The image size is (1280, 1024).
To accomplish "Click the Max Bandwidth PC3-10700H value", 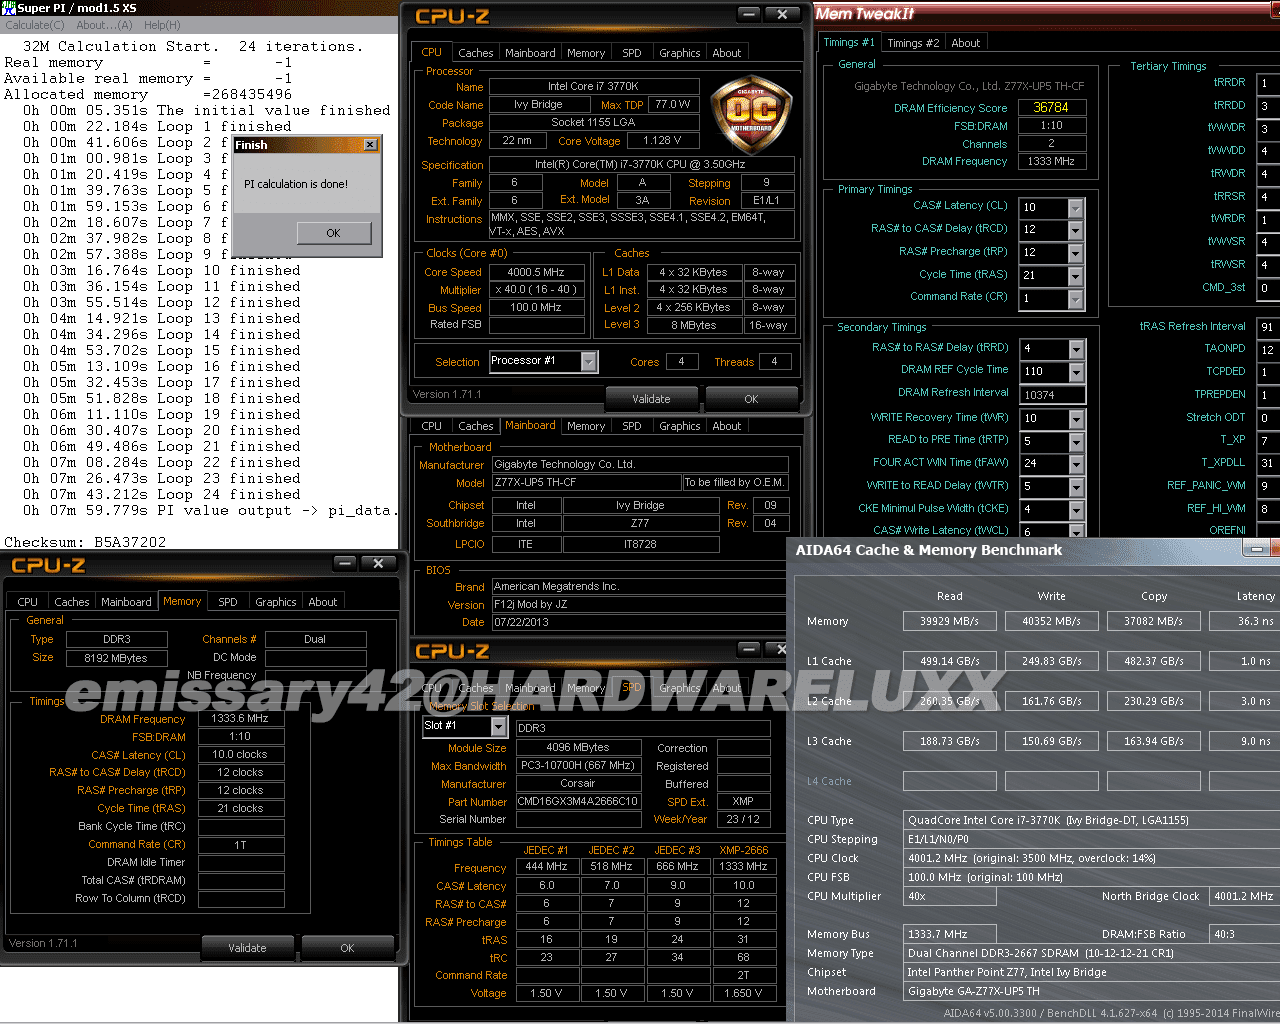I will tap(578, 765).
